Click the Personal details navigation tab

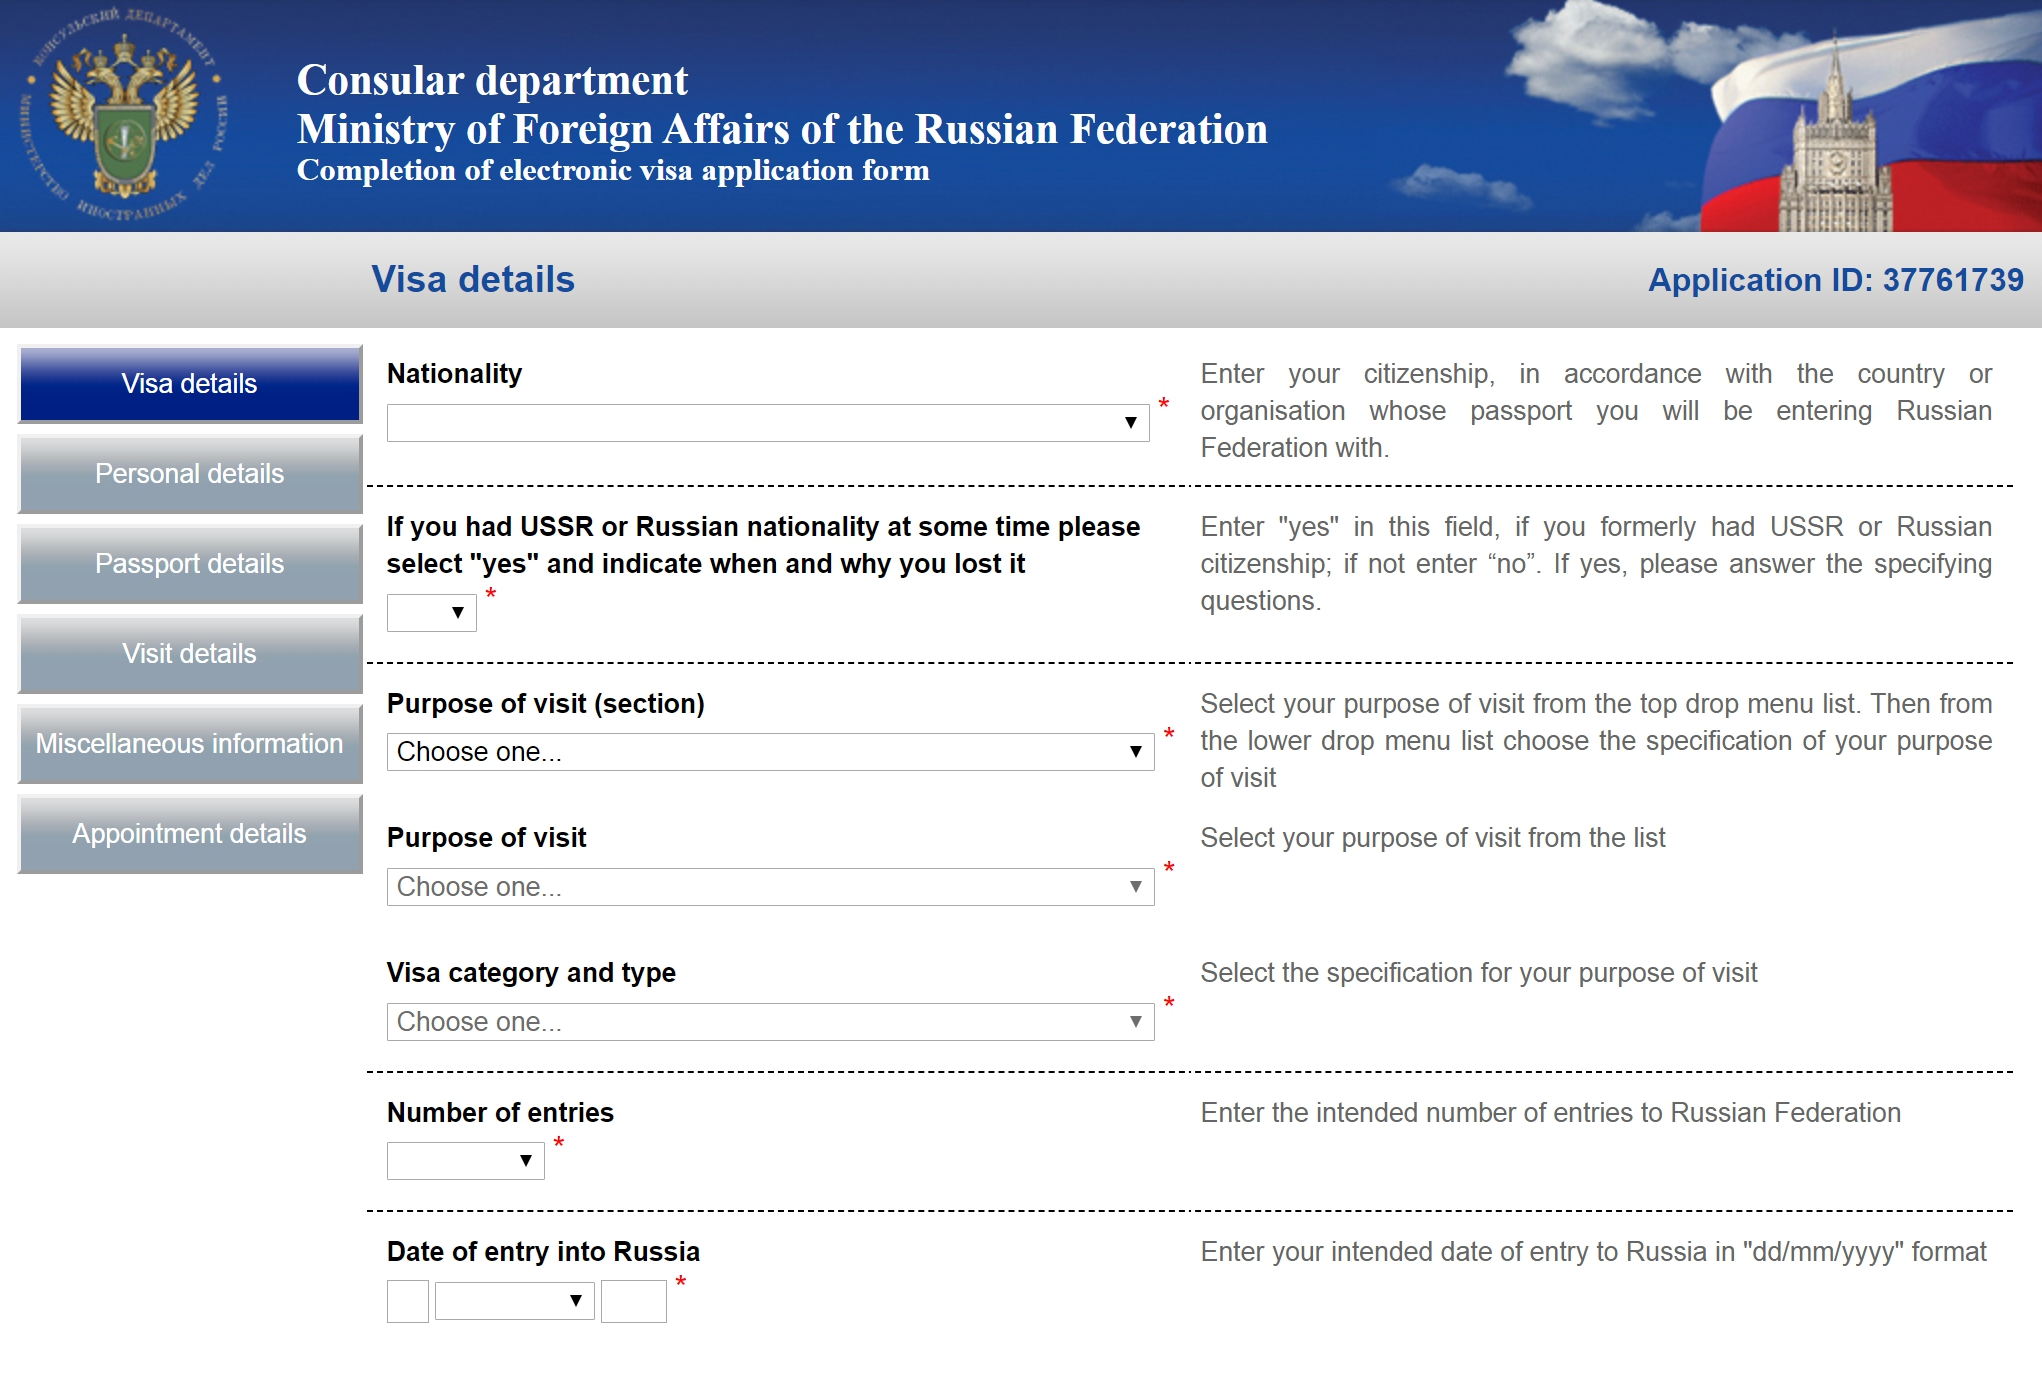[x=187, y=473]
